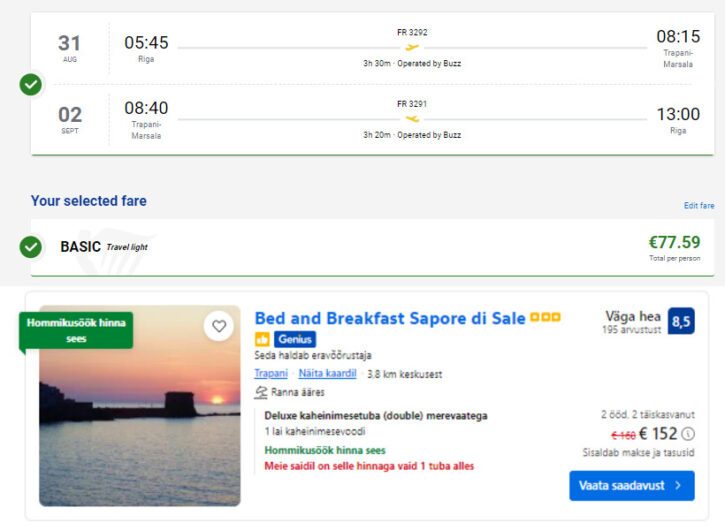Screen dimensions: 725x530
Task: Click the price info icon beside € 152
Action: coord(688,434)
